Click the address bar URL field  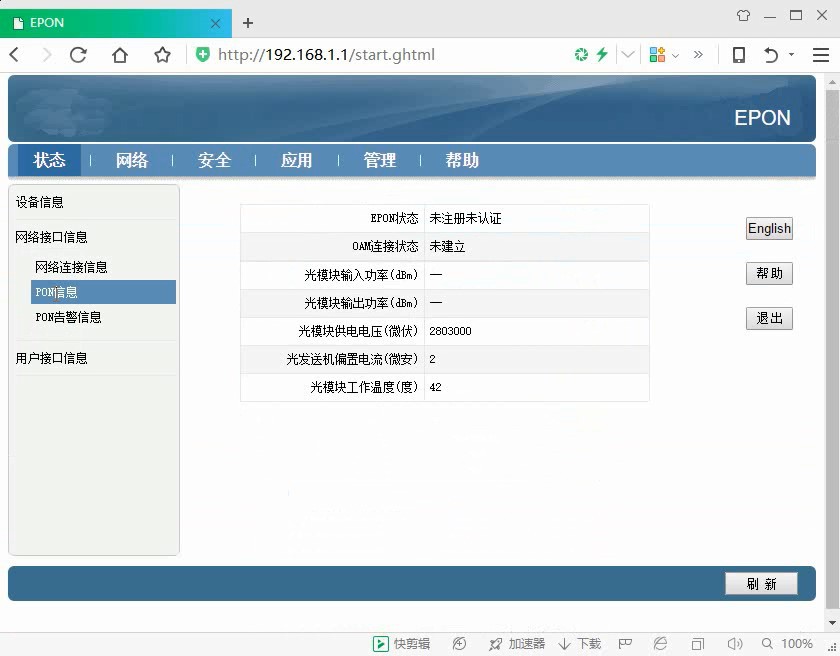(x=326, y=55)
